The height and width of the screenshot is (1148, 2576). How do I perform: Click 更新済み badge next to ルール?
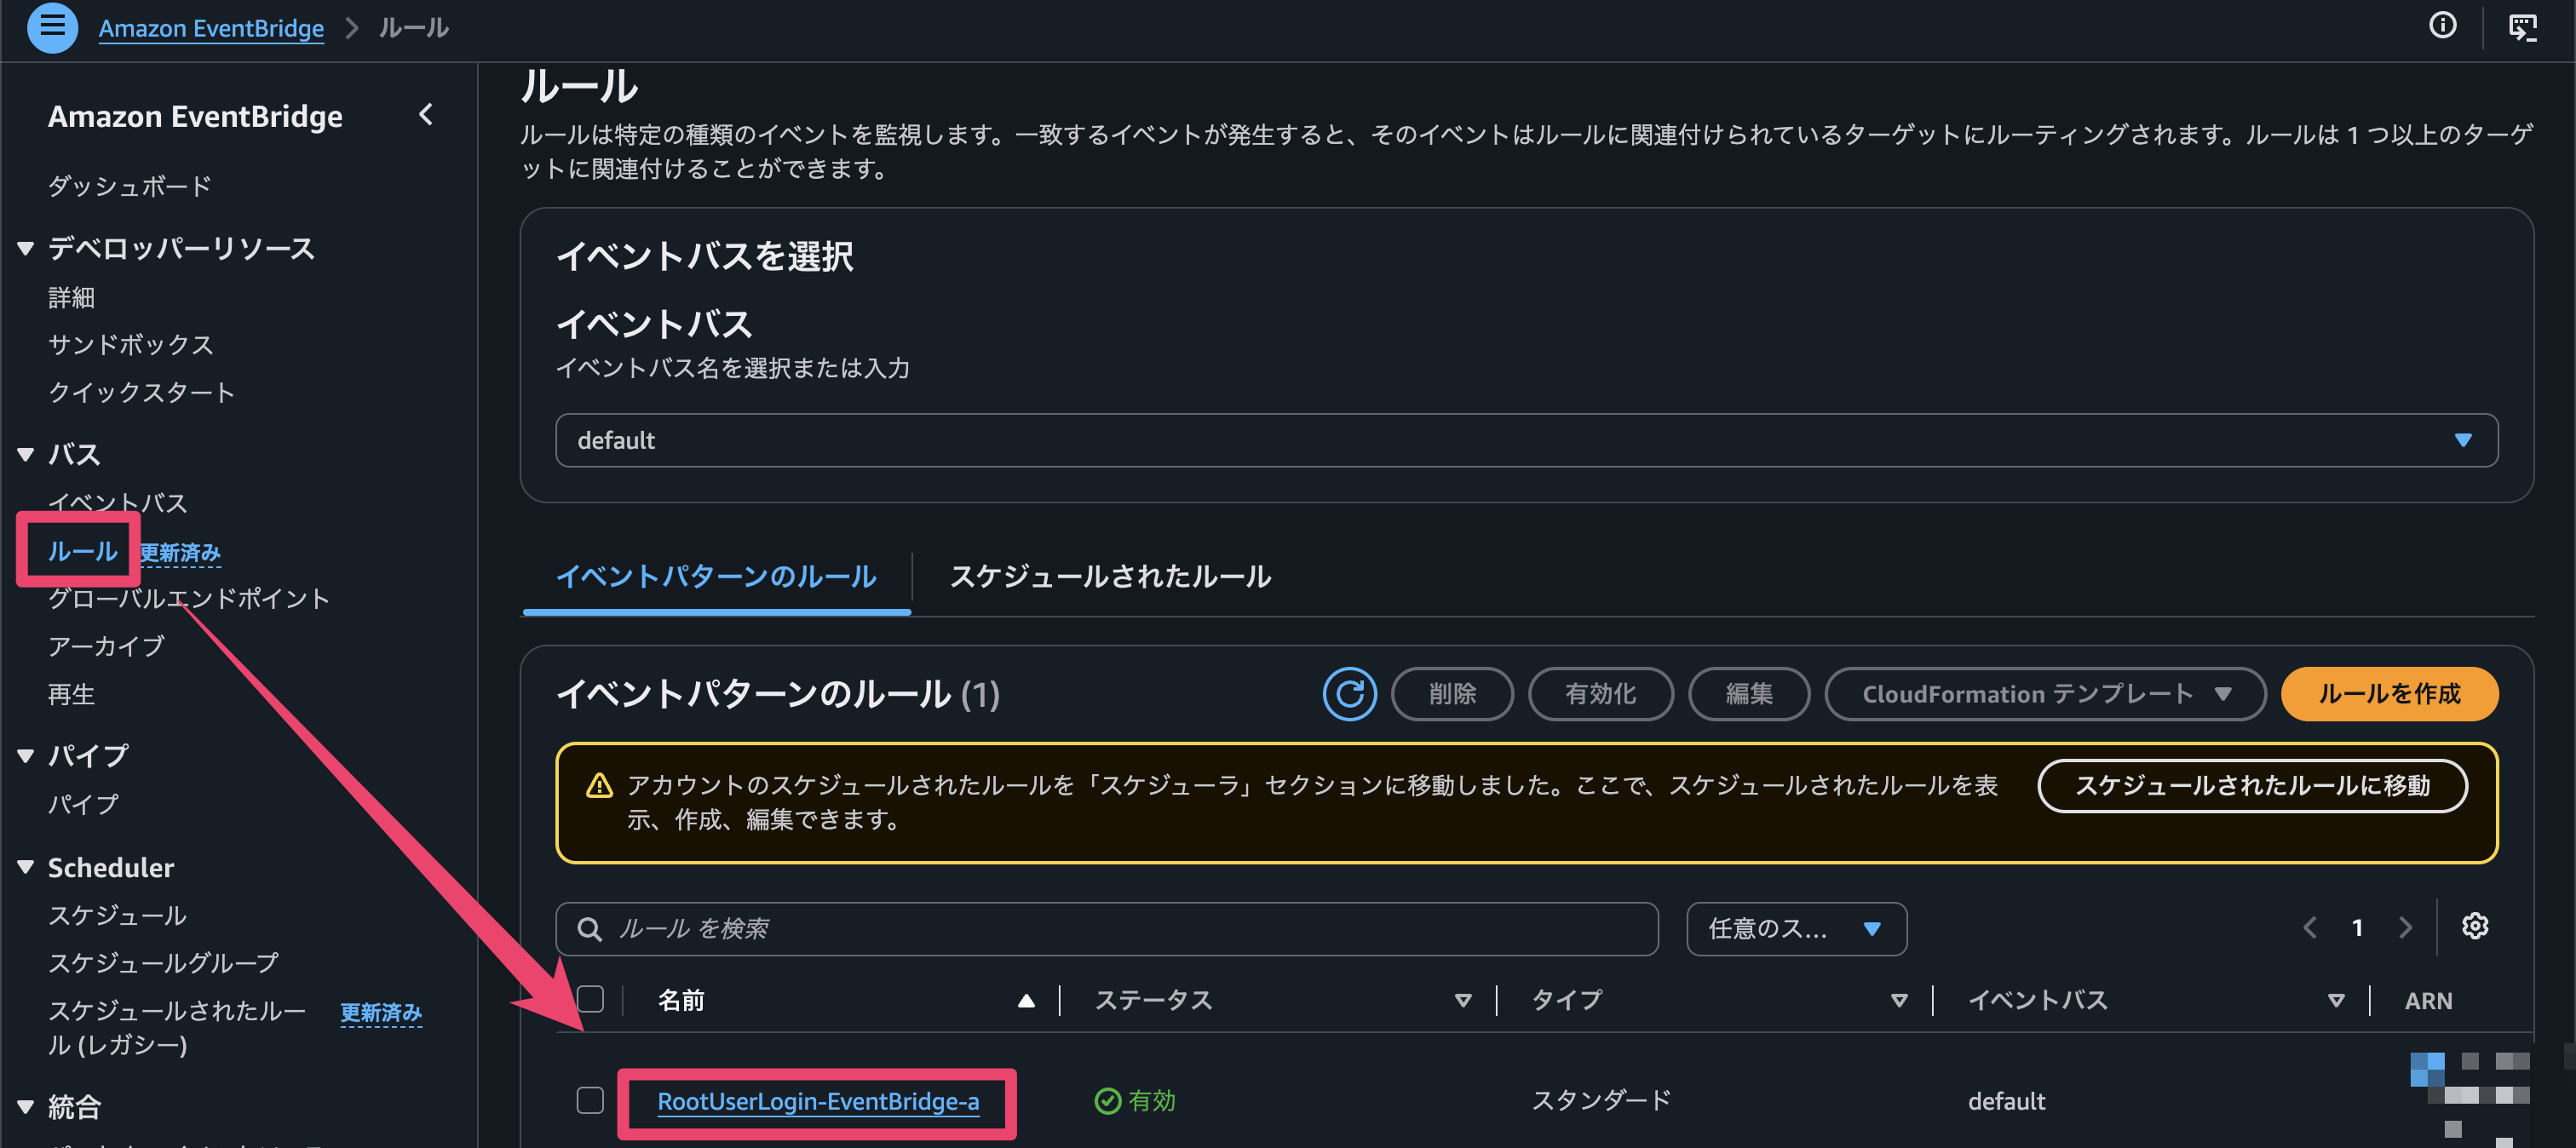[x=180, y=553]
